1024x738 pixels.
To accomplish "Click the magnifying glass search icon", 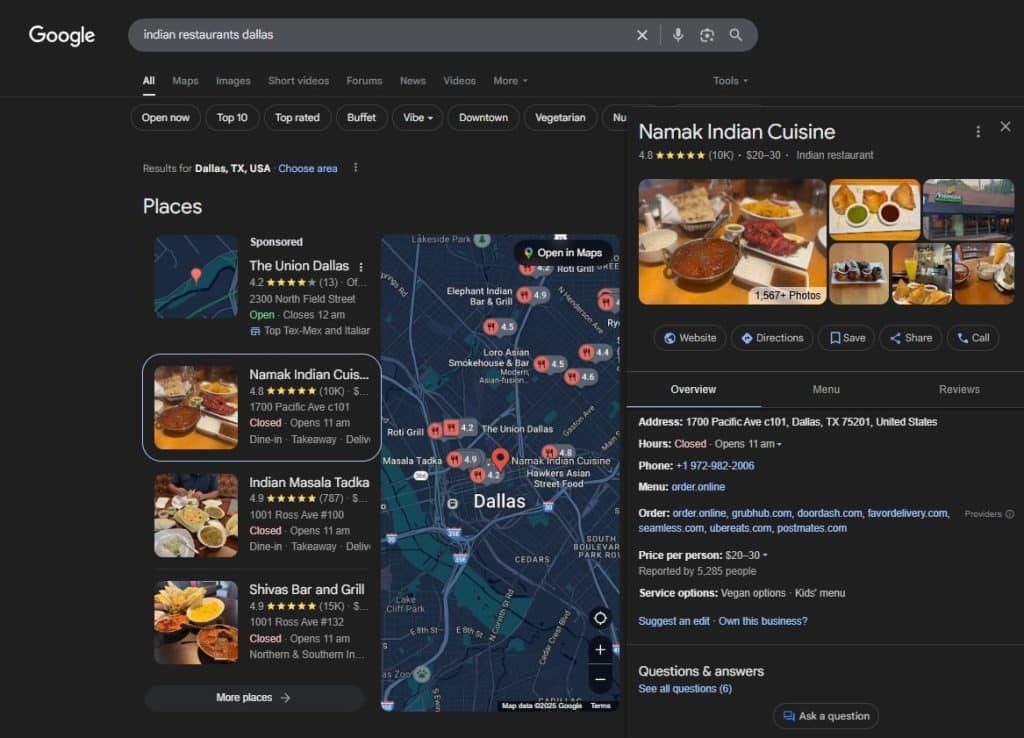I will coord(736,35).
